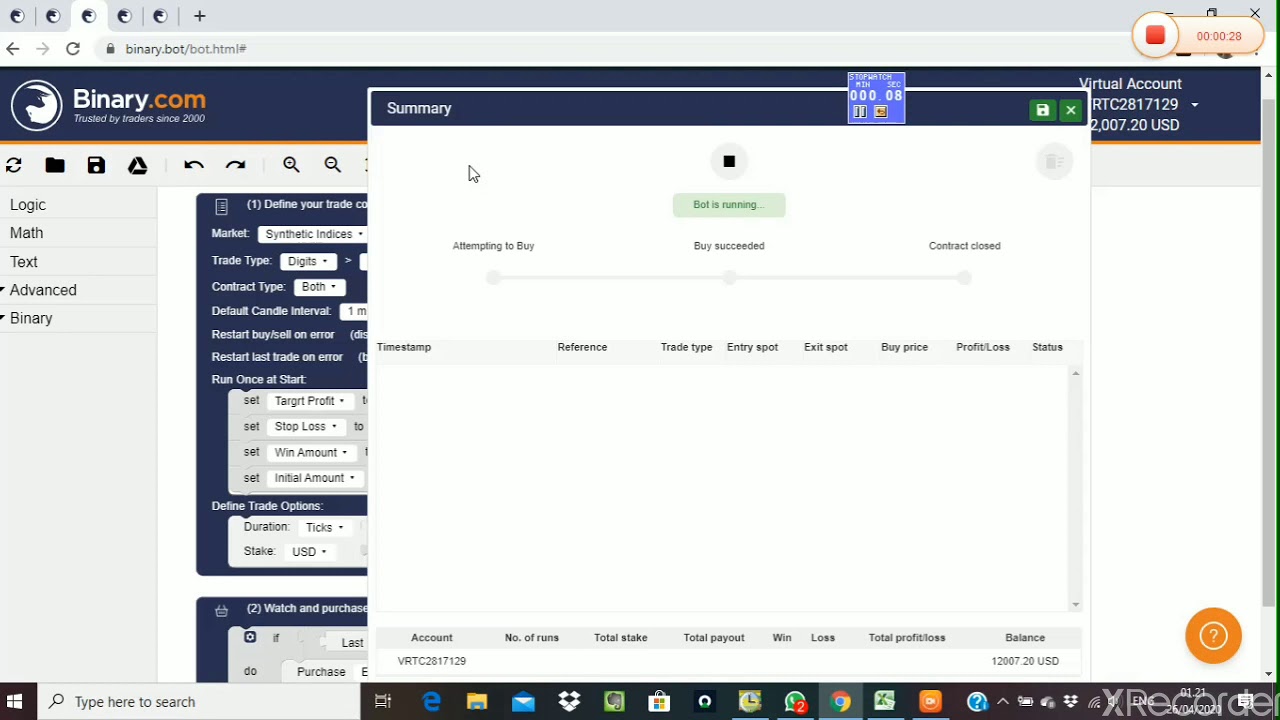This screenshot has height=720, width=1280.
Task: Click the 12007.20 USD balance cell
Action: [1025, 661]
